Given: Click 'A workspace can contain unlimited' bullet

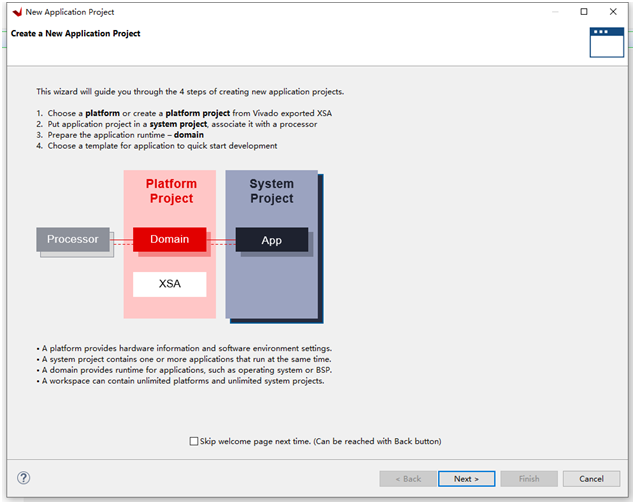Looking at the screenshot, I should [180, 381].
